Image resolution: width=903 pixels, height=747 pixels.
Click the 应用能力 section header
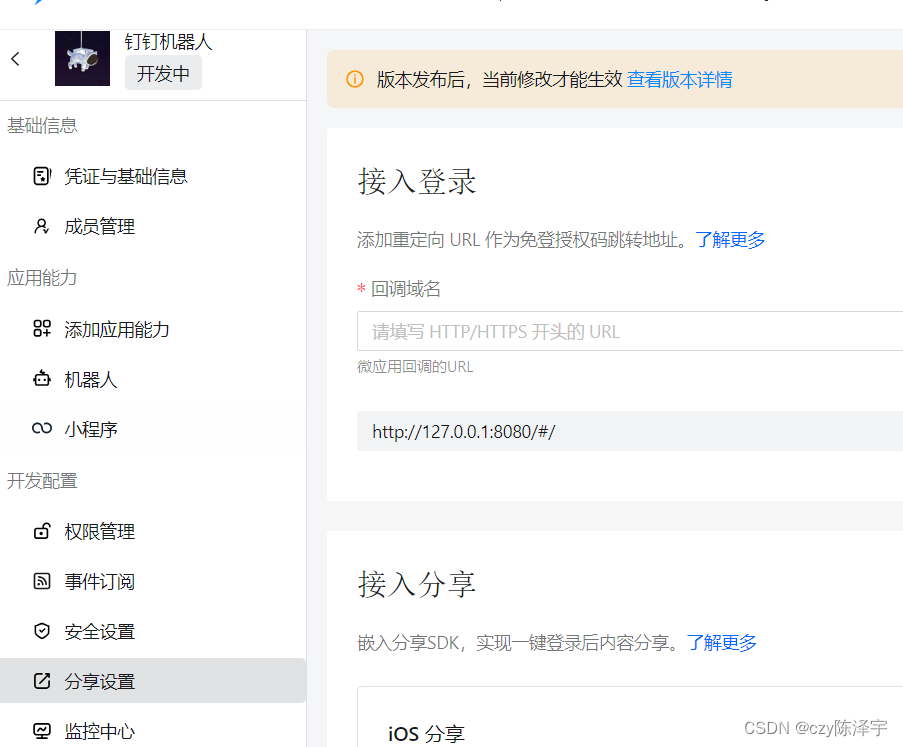tap(42, 278)
